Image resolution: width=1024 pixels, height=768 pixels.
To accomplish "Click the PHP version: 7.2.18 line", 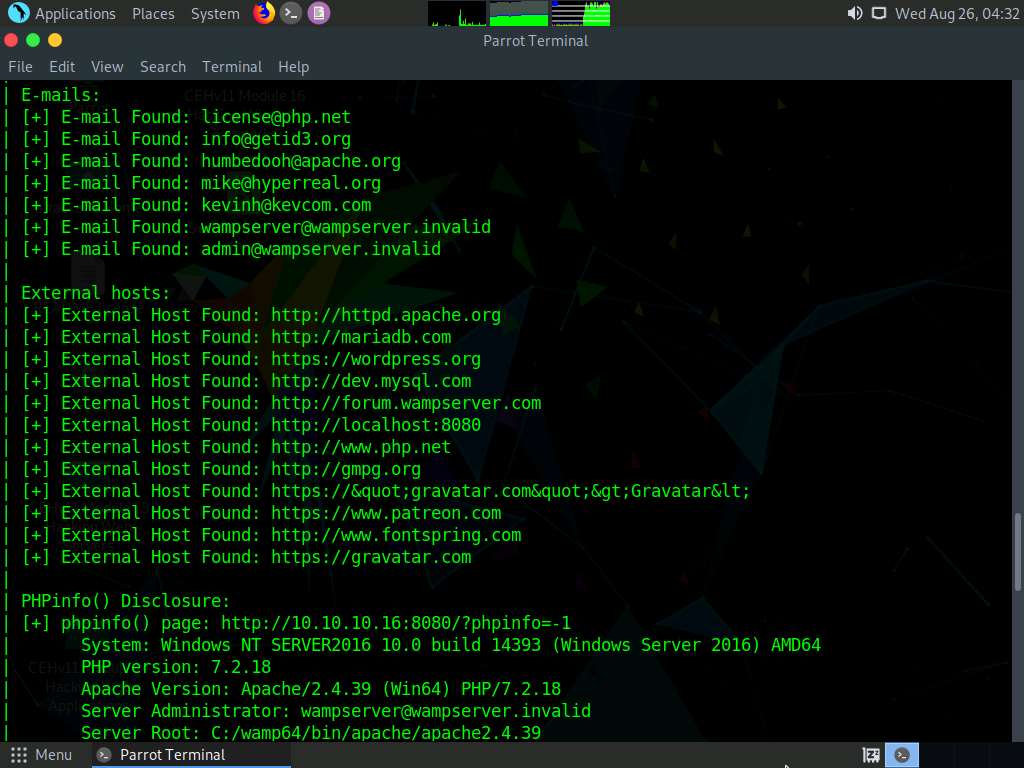I will 176,667.
